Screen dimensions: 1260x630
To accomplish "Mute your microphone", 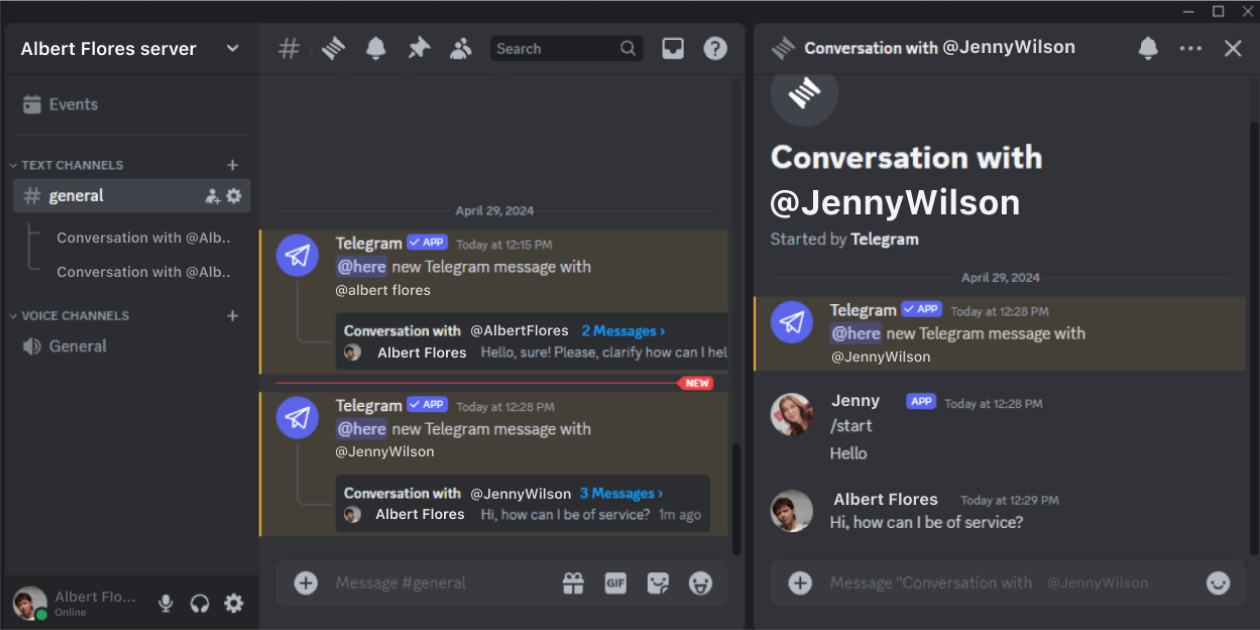I will pyautogui.click(x=165, y=603).
